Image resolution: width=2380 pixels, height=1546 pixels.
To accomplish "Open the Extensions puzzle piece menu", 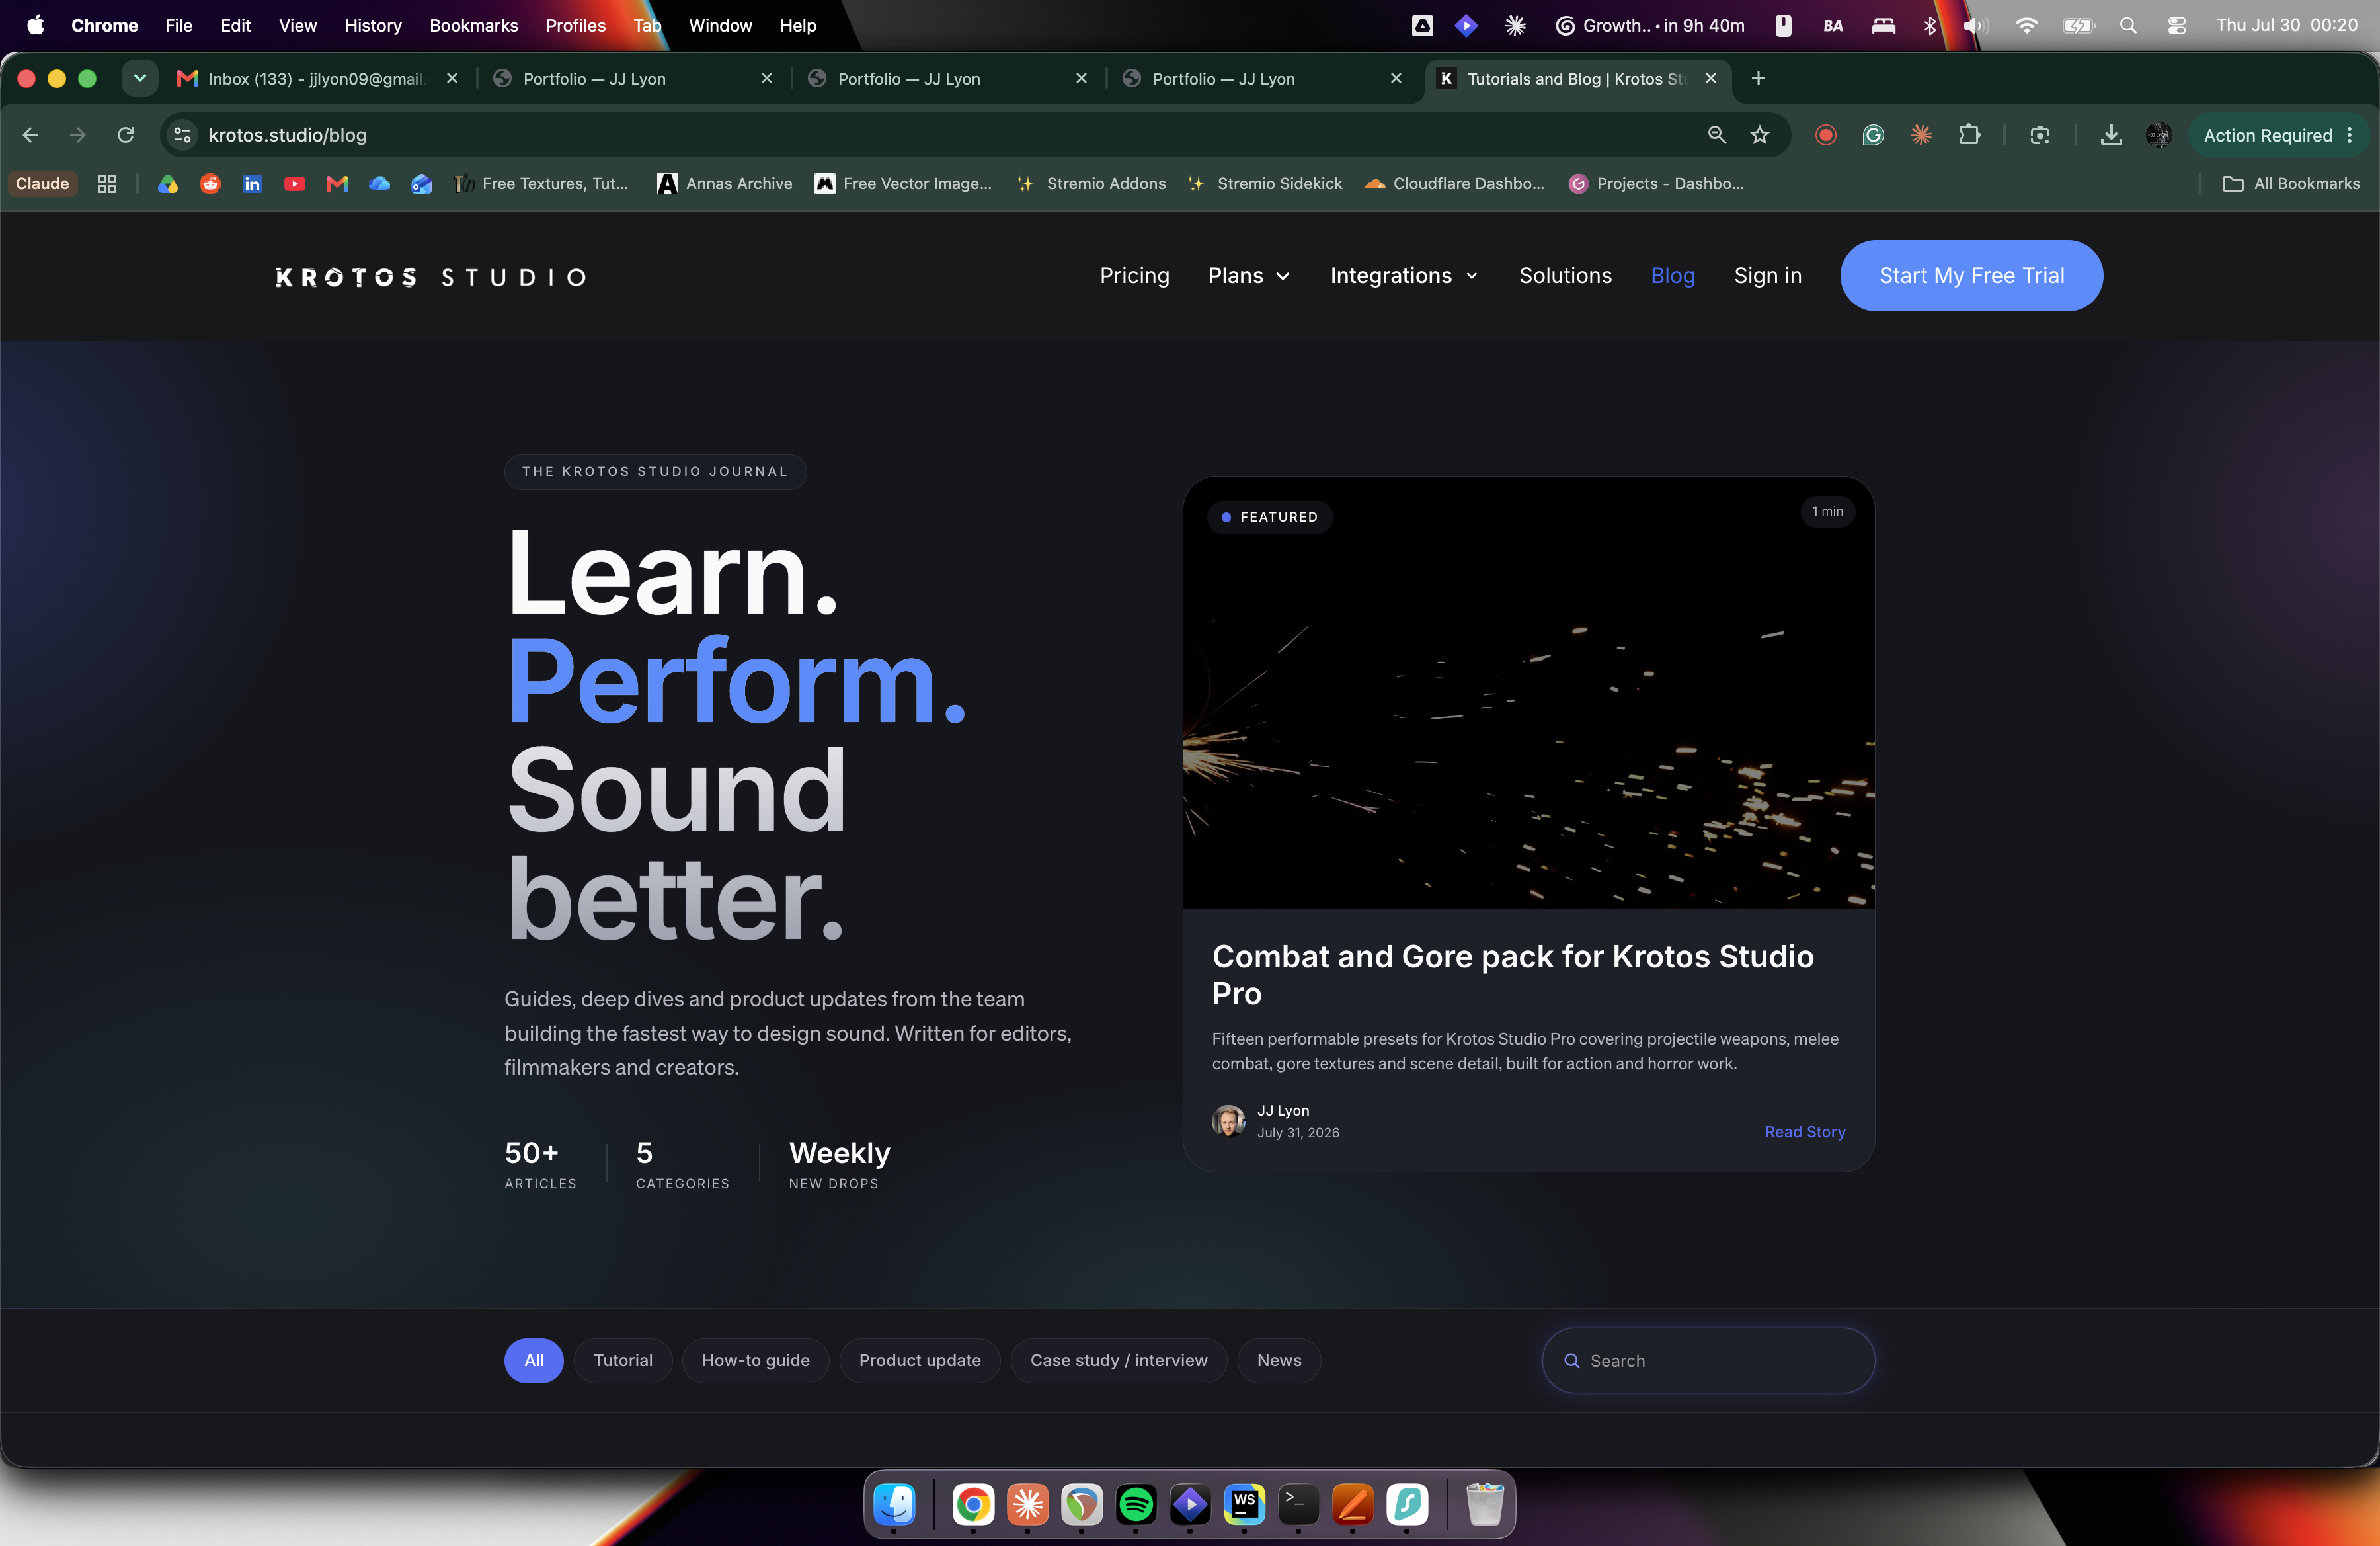I will coord(1969,135).
